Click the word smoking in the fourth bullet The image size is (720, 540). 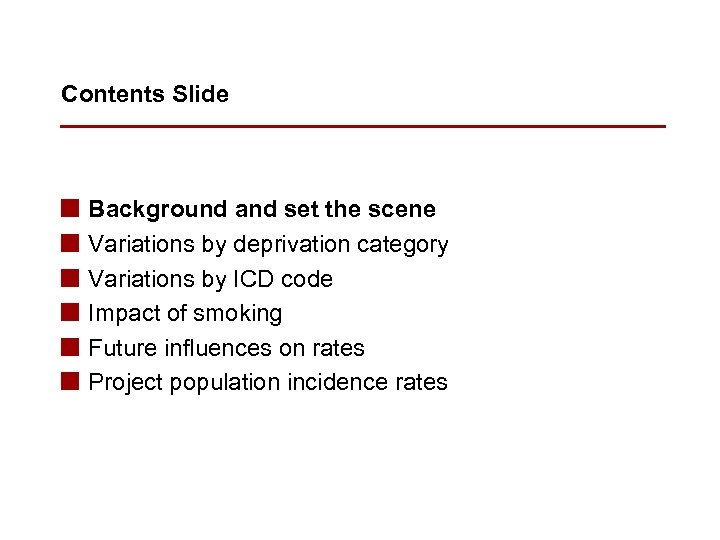238,313
